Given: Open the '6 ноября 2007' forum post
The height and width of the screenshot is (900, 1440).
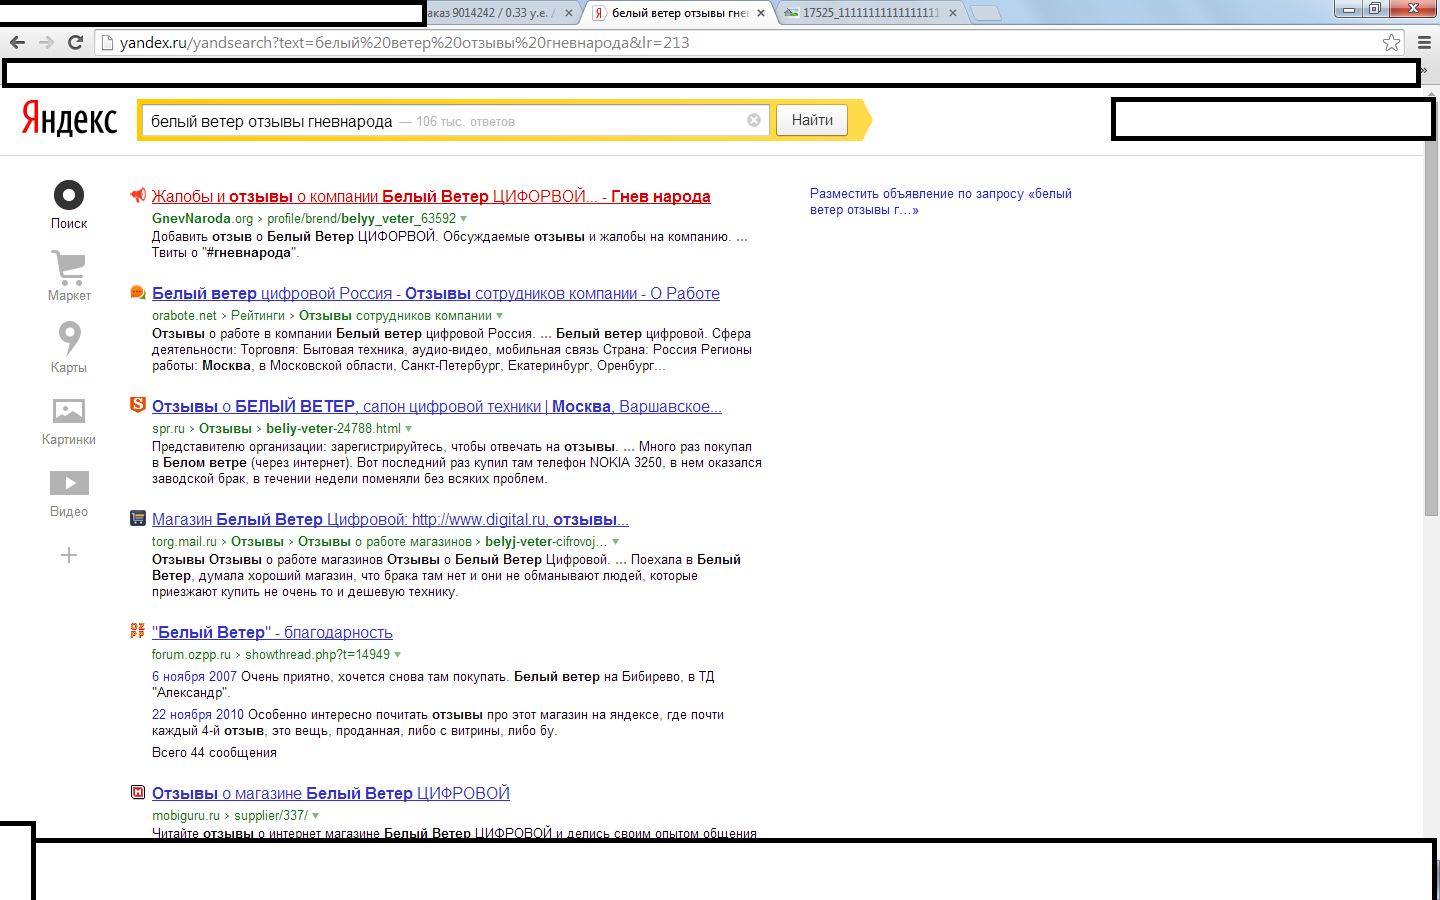Looking at the screenshot, I should 194,677.
